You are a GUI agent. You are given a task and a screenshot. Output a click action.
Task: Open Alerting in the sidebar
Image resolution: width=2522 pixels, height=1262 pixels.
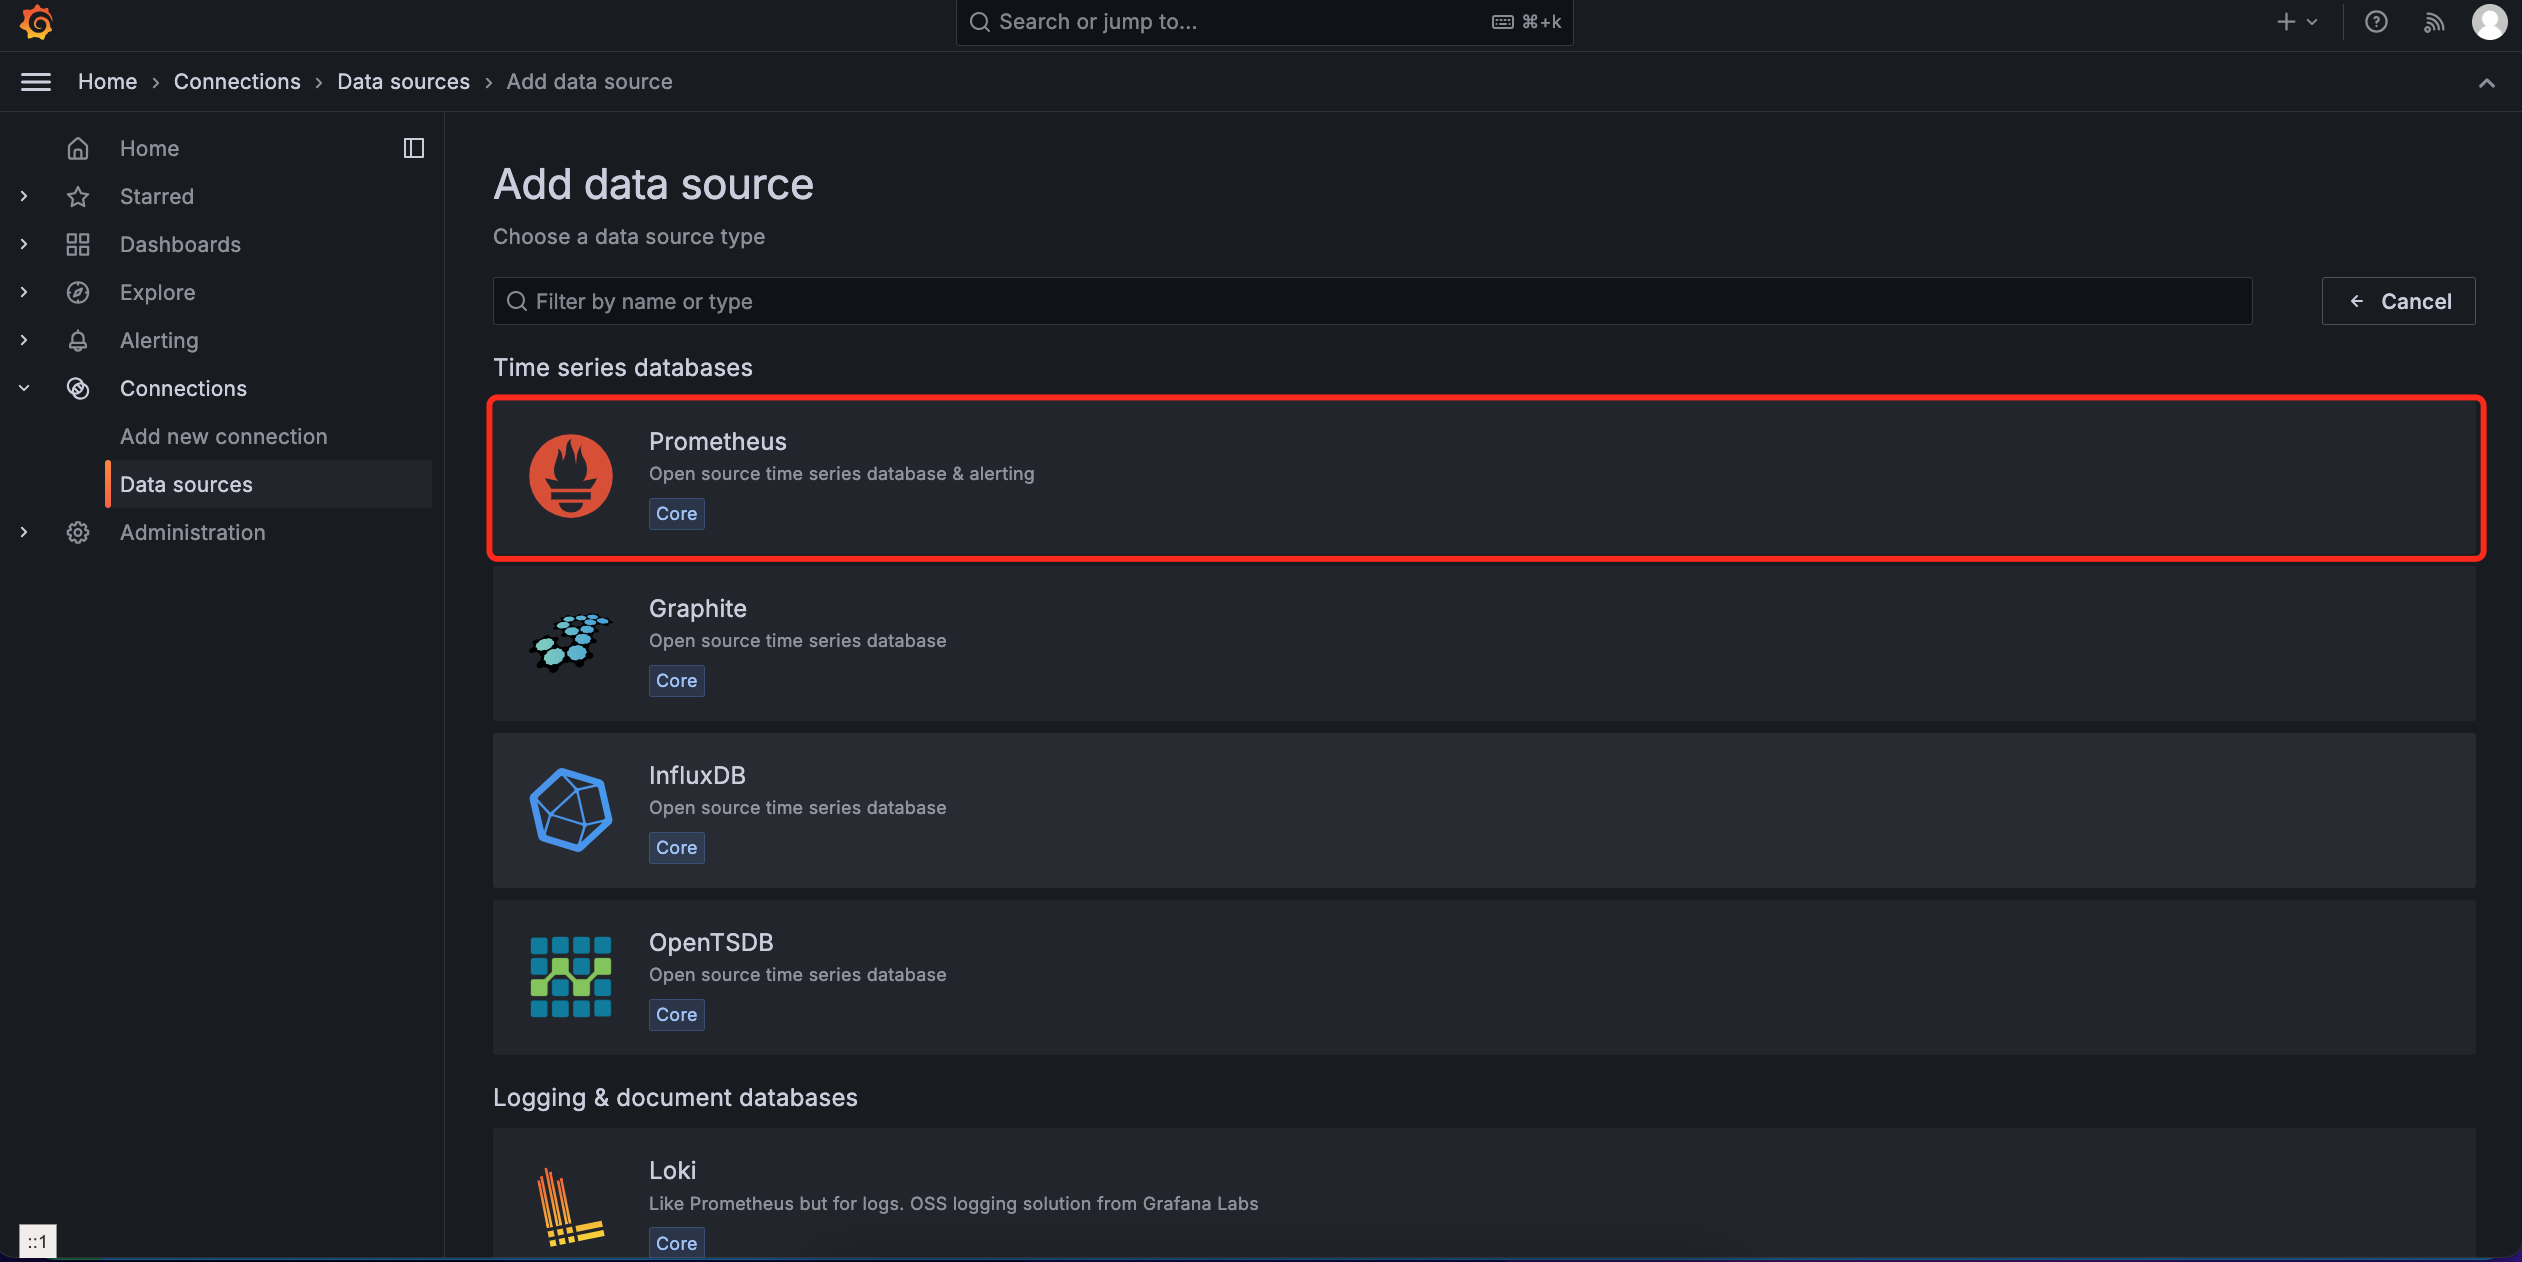point(159,340)
